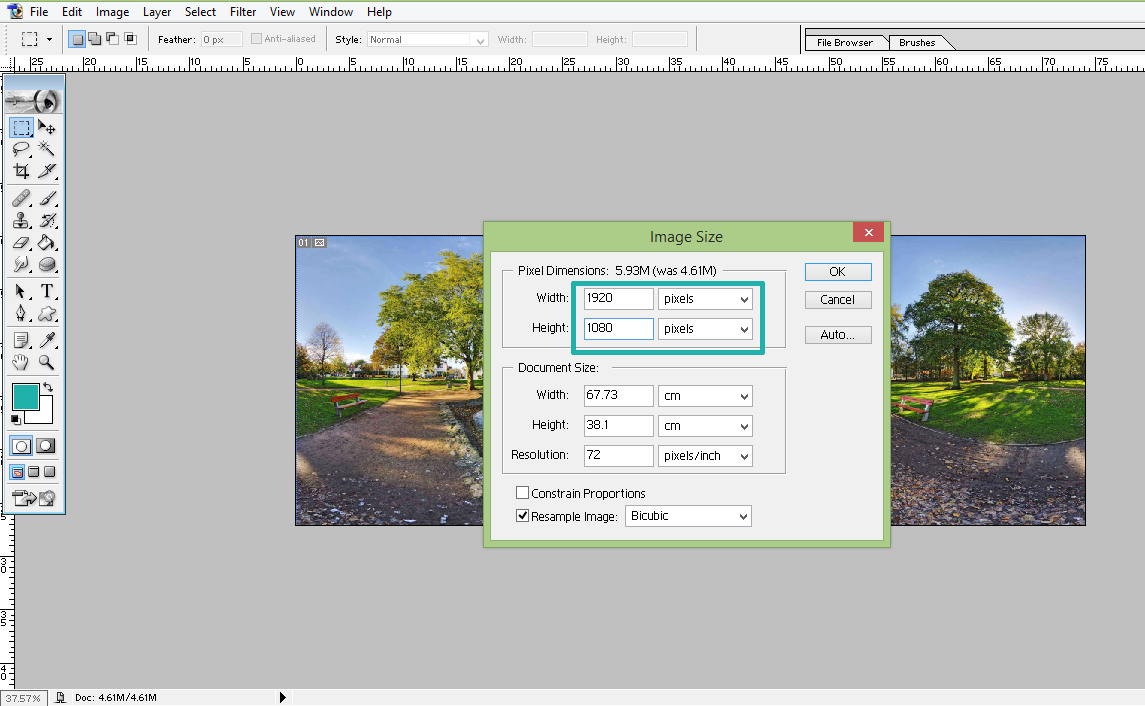1145x706 pixels.
Task: Select the Zoom magnifier tool
Action: pyautogui.click(x=47, y=362)
